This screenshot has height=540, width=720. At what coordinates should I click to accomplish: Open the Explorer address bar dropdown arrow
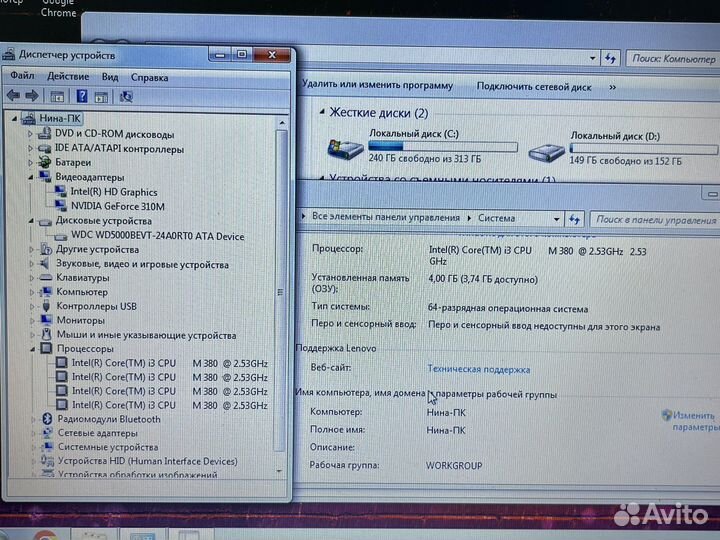tap(592, 58)
